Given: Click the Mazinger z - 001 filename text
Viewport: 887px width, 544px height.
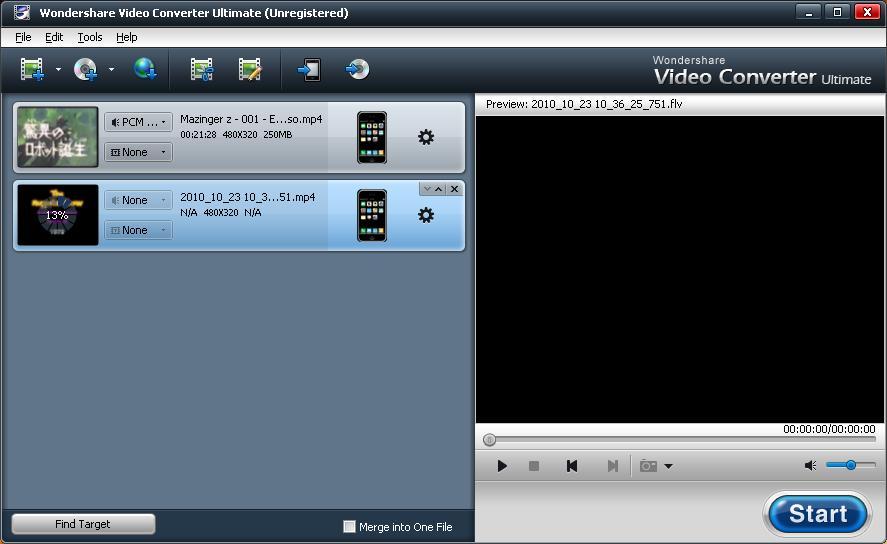Looking at the screenshot, I should [x=251, y=119].
